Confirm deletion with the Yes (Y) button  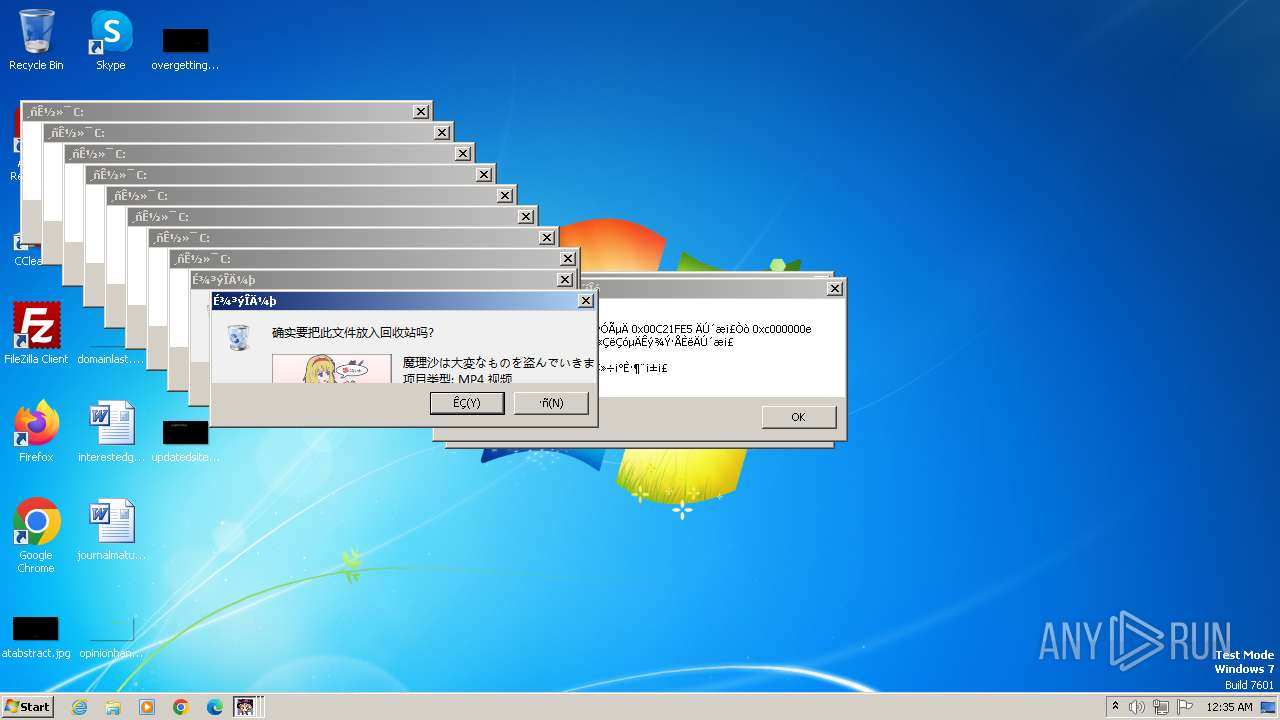pyautogui.click(x=467, y=403)
